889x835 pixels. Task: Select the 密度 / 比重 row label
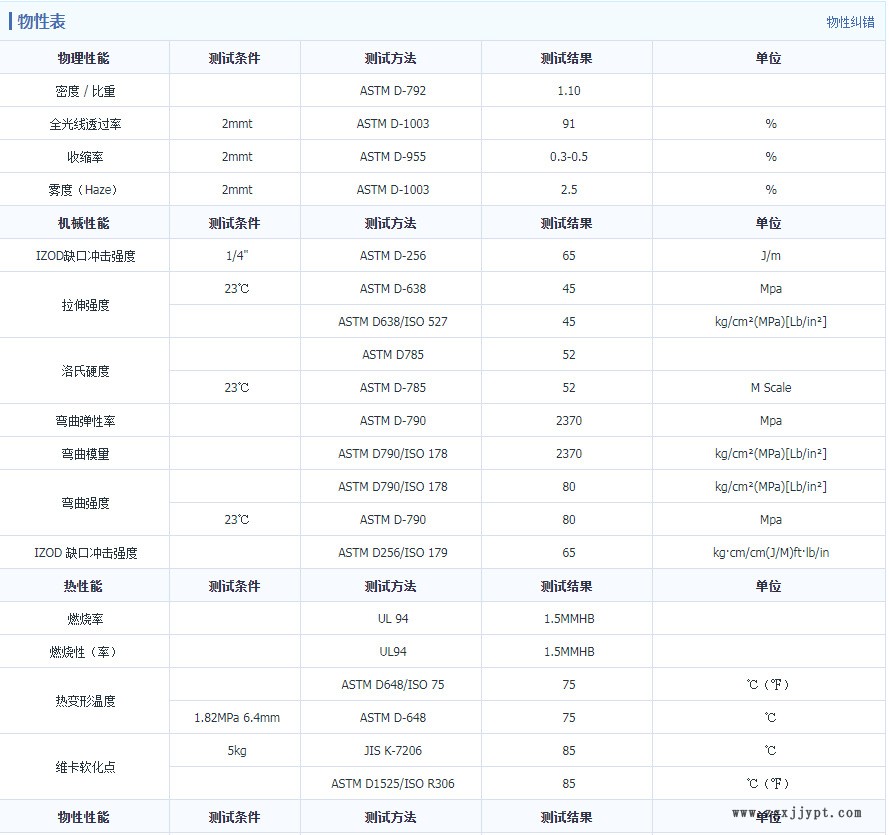tap(85, 91)
